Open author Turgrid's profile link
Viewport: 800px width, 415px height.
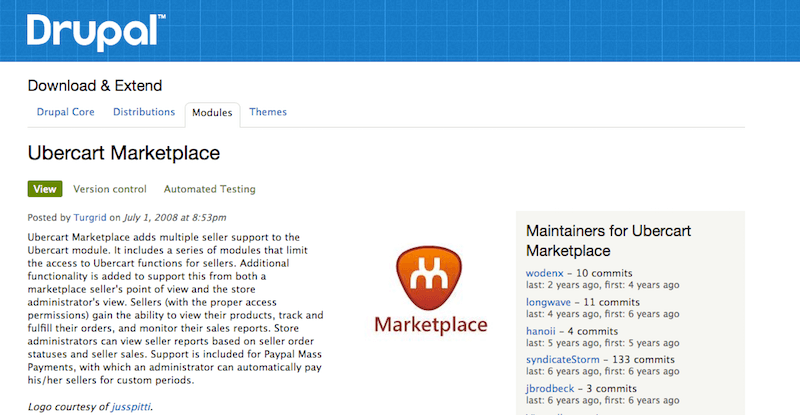(90, 217)
